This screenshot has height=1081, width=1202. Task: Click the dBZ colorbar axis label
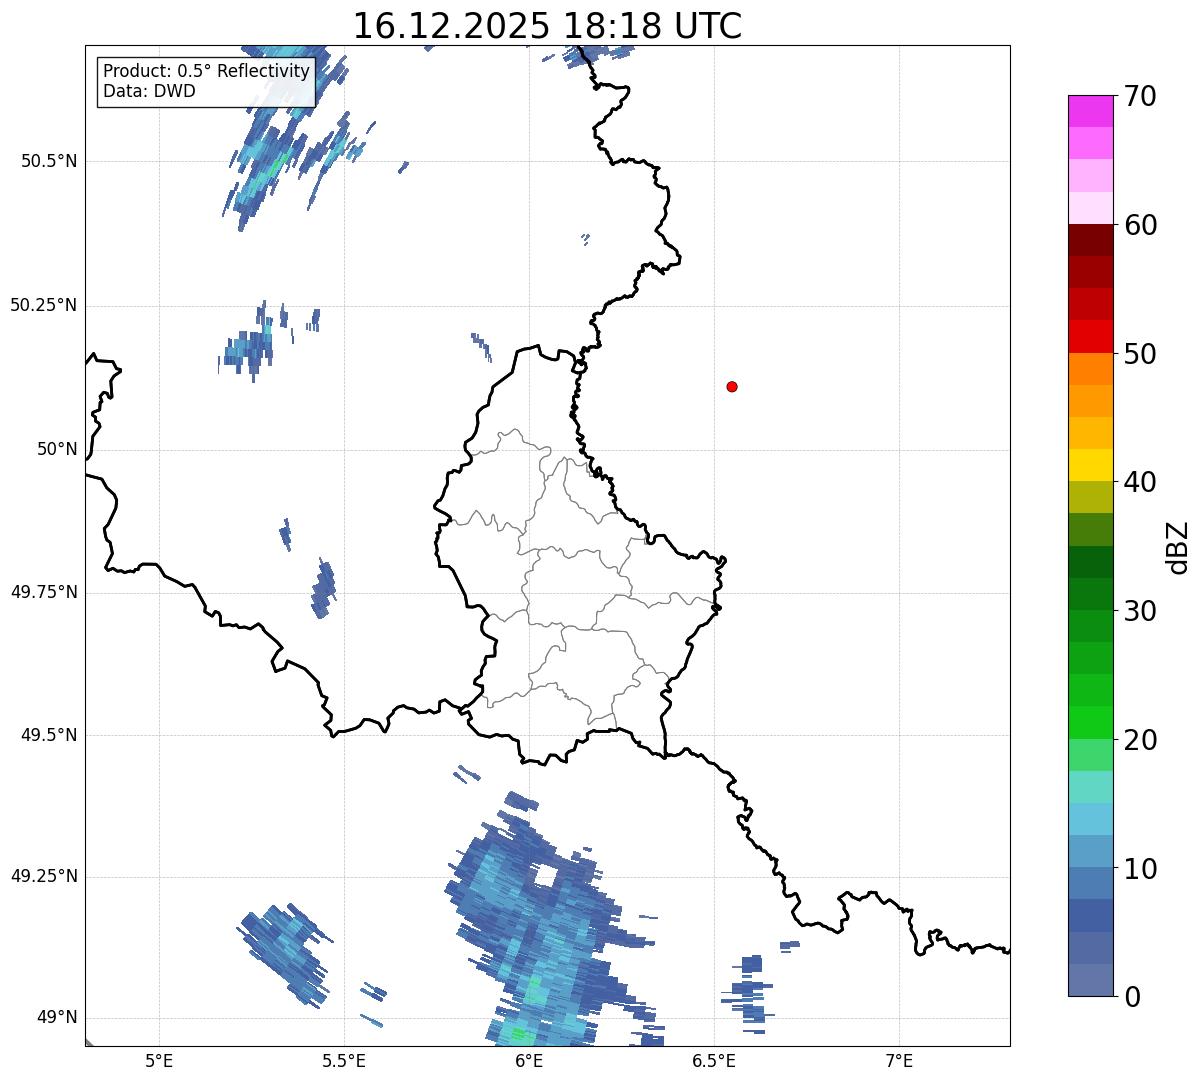pos(1178,546)
